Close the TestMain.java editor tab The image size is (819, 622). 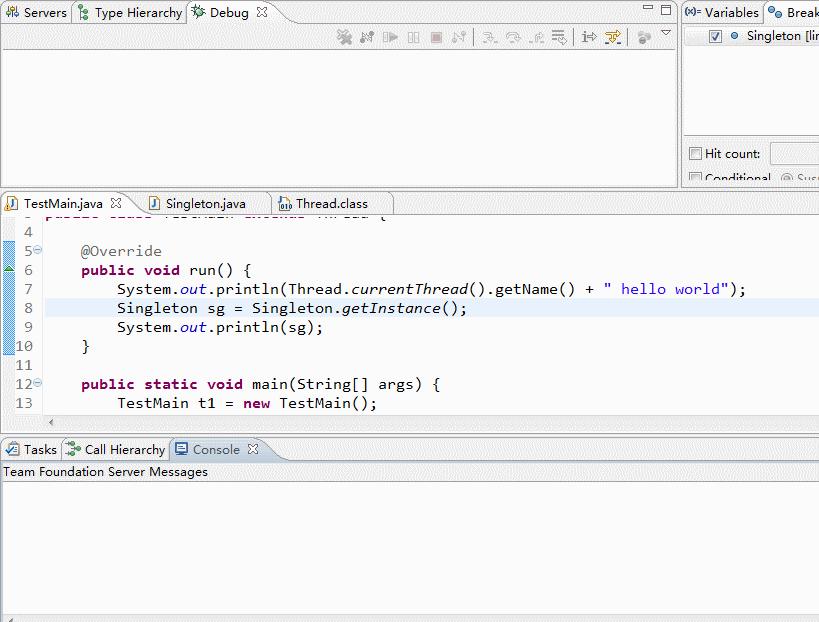point(116,203)
